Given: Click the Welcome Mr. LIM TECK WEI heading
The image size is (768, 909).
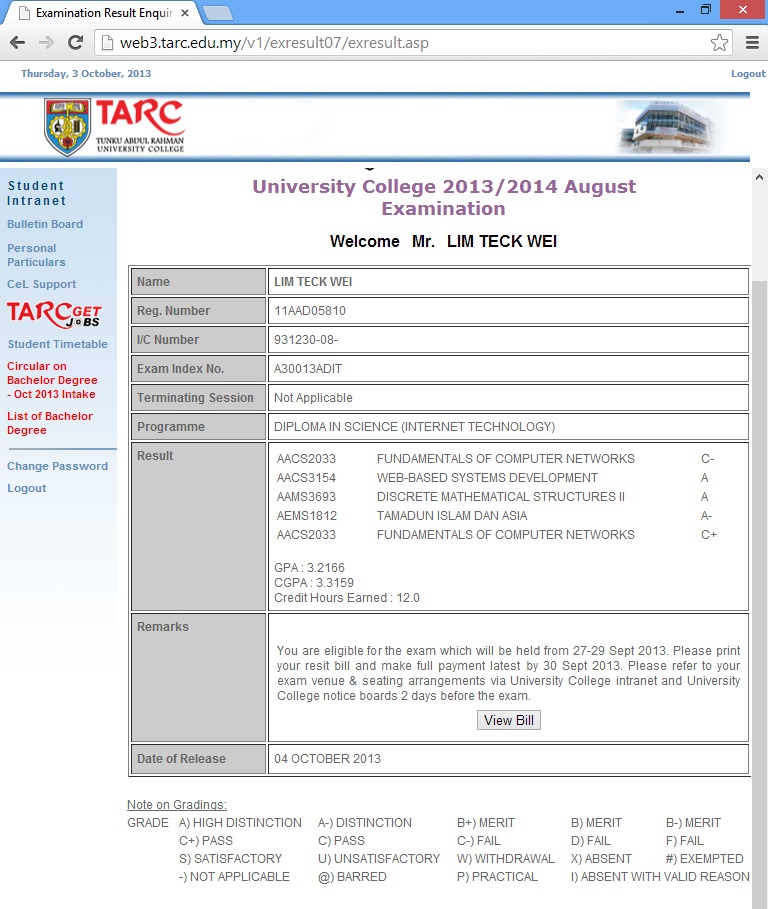Looking at the screenshot, I should pyautogui.click(x=443, y=241).
